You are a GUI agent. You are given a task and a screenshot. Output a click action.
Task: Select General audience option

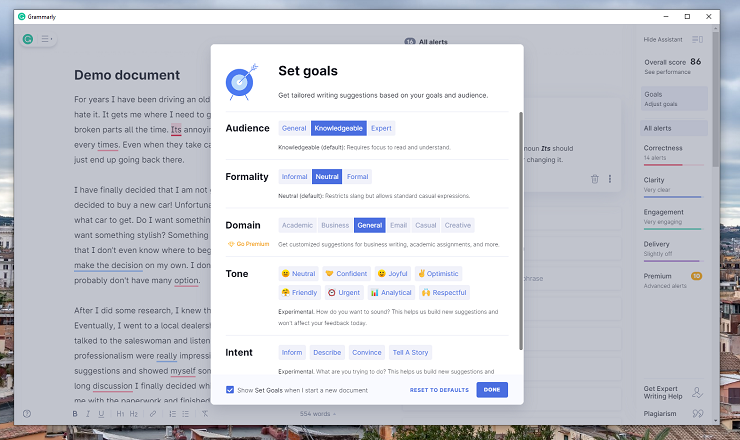294,128
